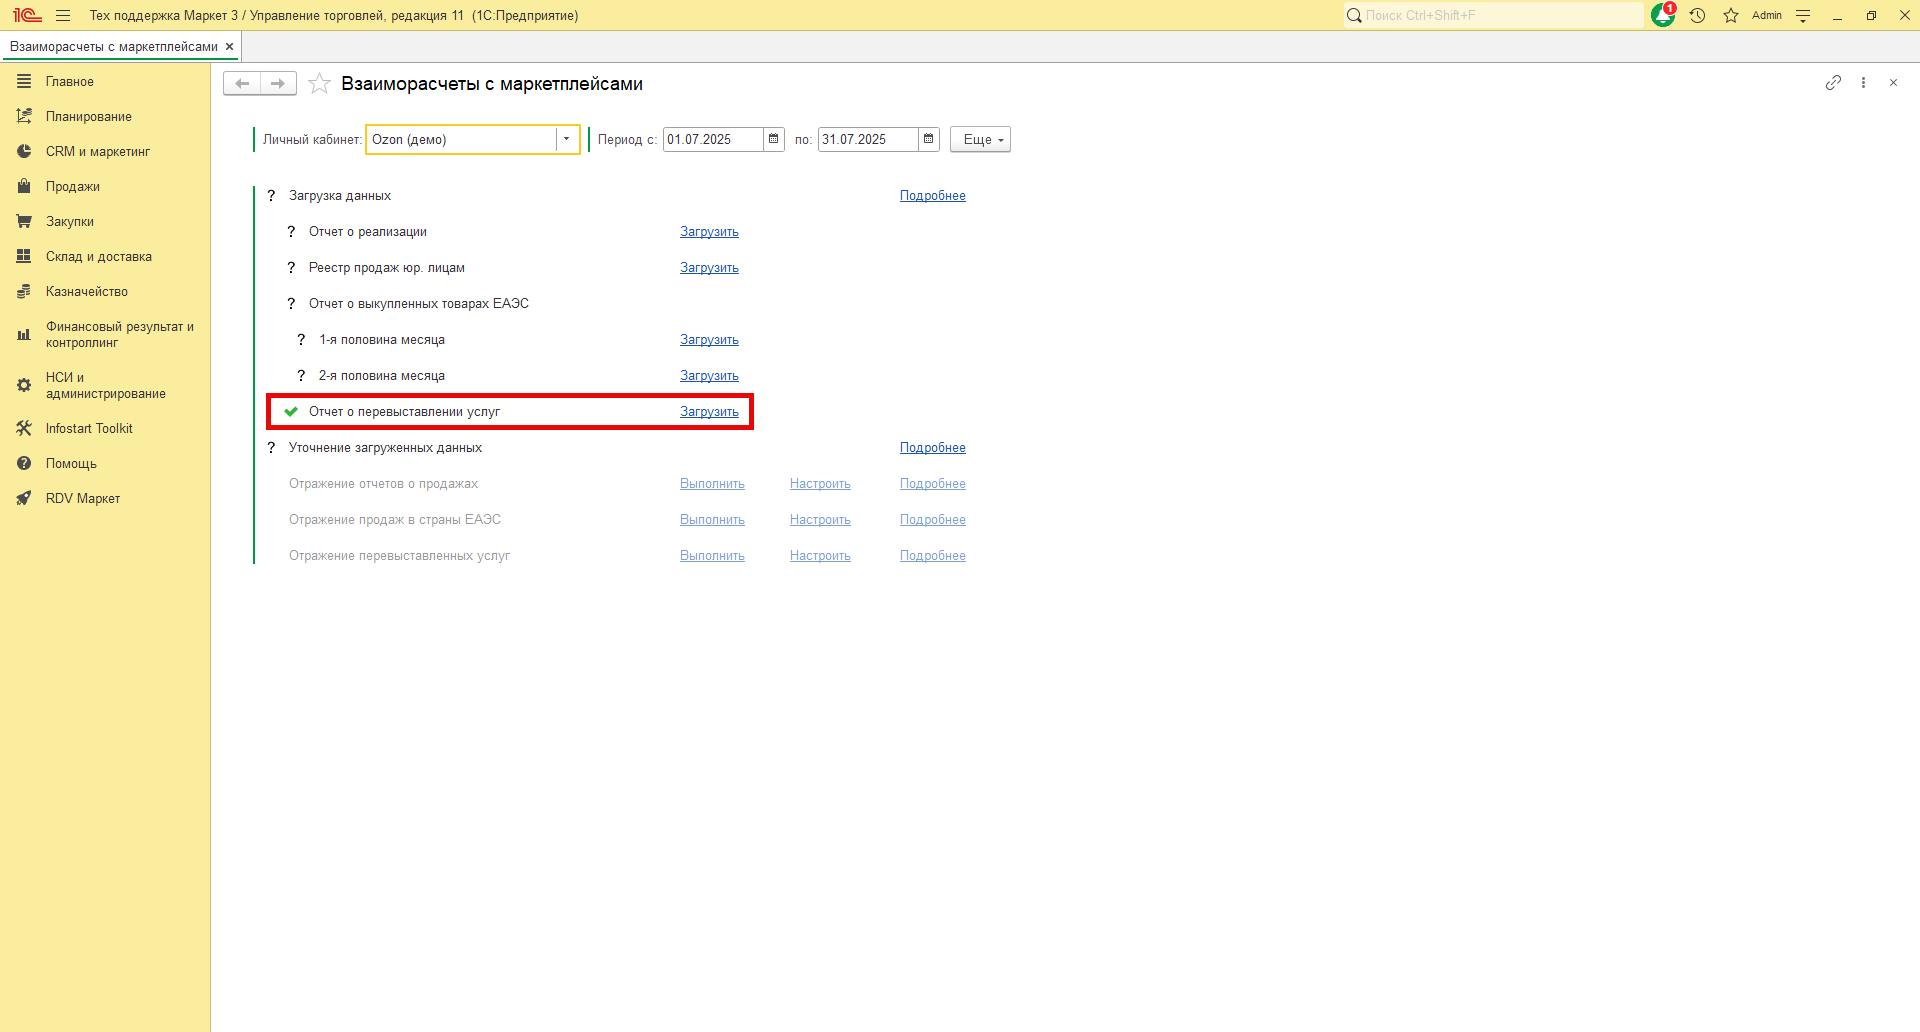Open the history clock icon
Image resolution: width=1920 pixels, height=1032 pixels.
pos(1697,15)
